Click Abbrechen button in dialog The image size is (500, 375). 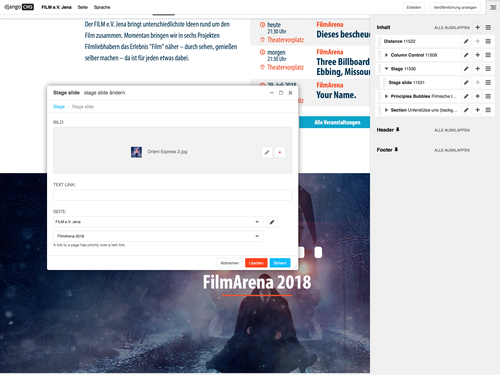tap(230, 263)
